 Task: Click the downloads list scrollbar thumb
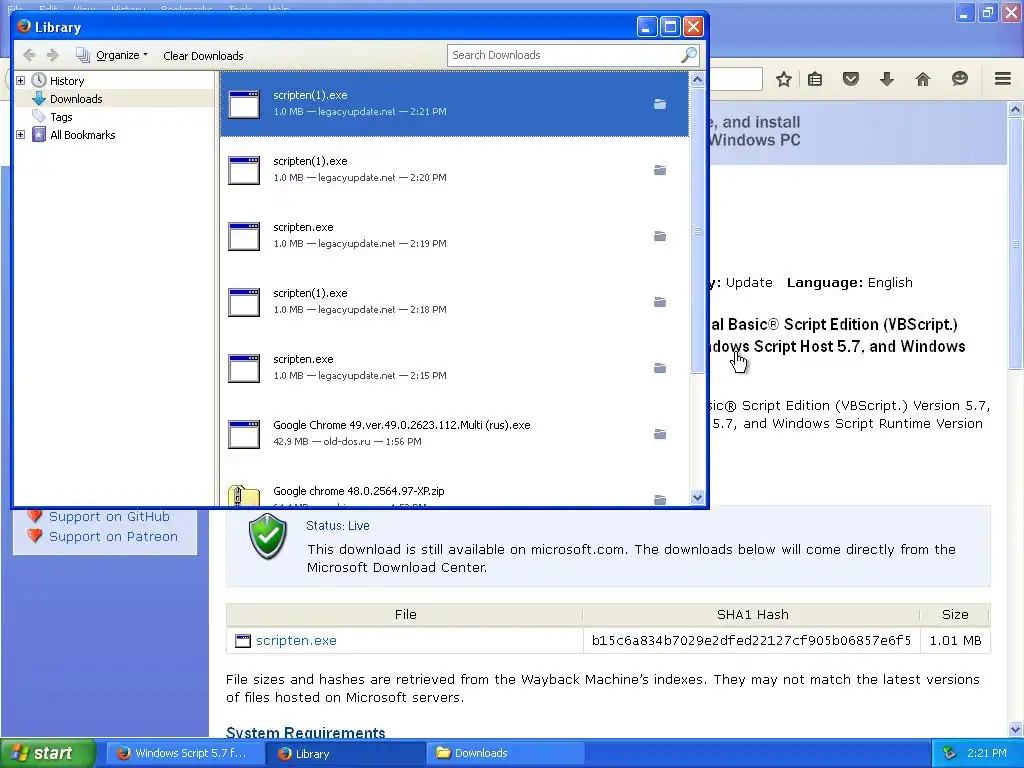(697, 231)
